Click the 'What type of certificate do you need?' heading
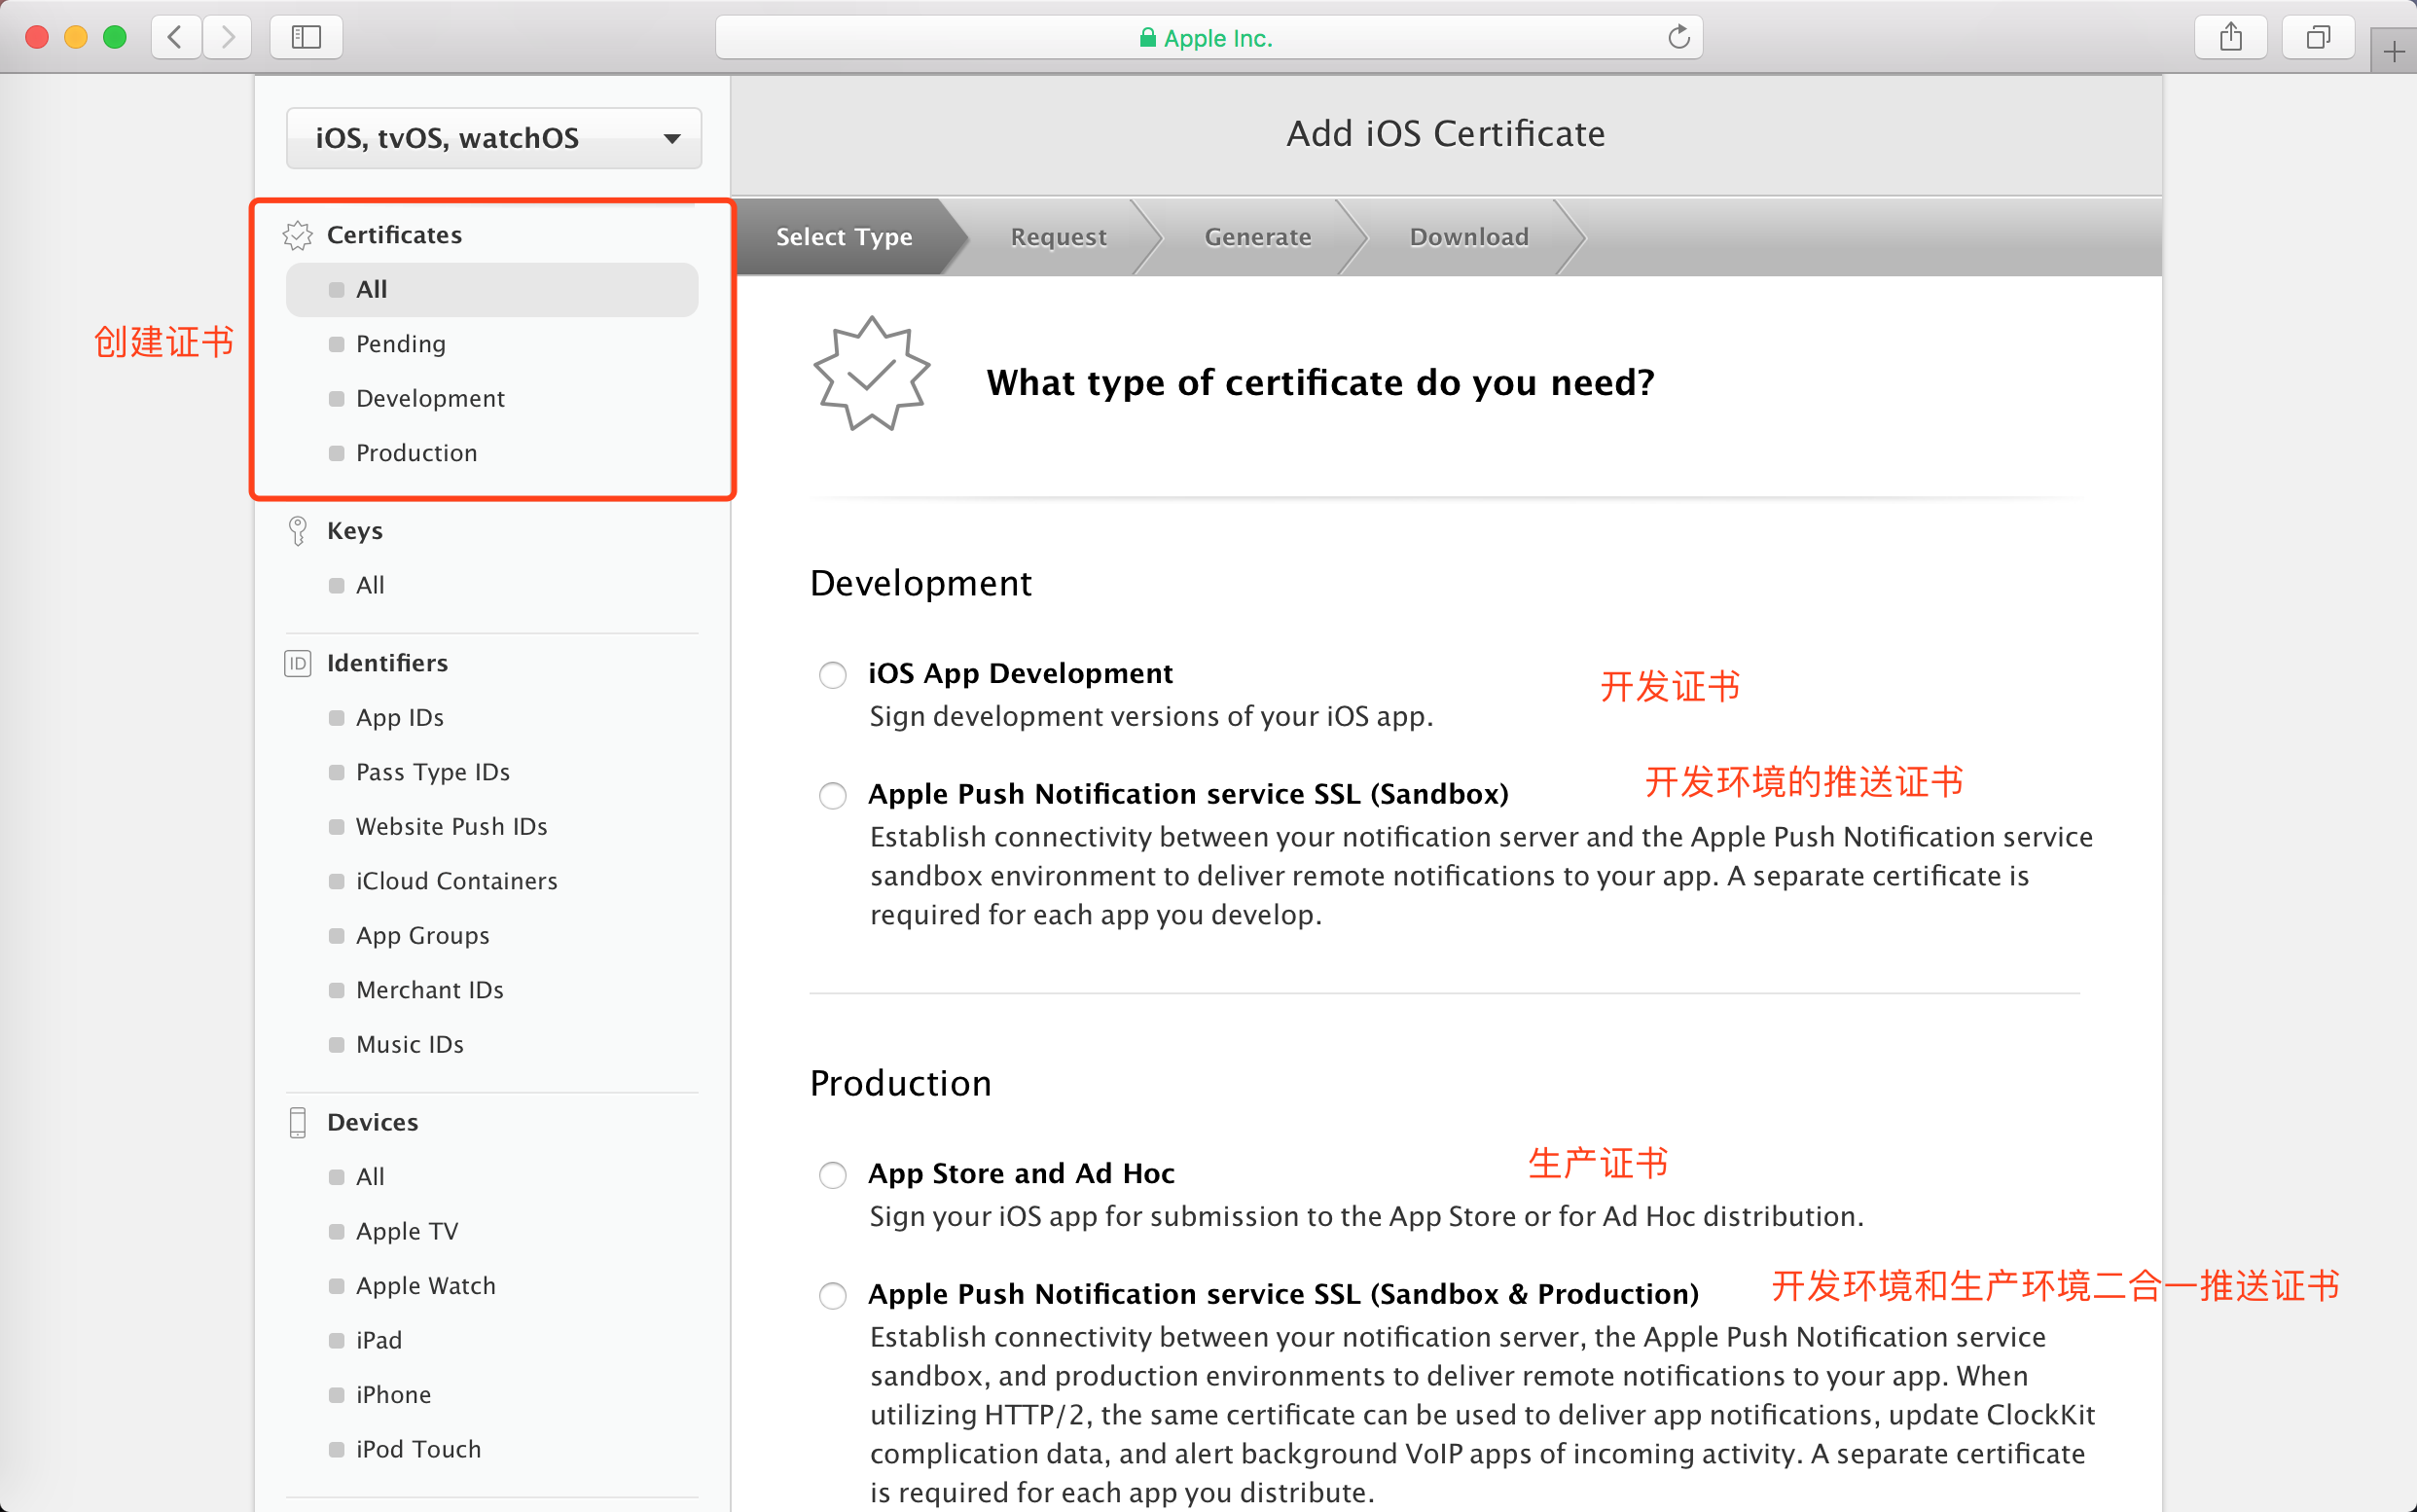The image size is (2417, 1512). pyautogui.click(x=1320, y=382)
